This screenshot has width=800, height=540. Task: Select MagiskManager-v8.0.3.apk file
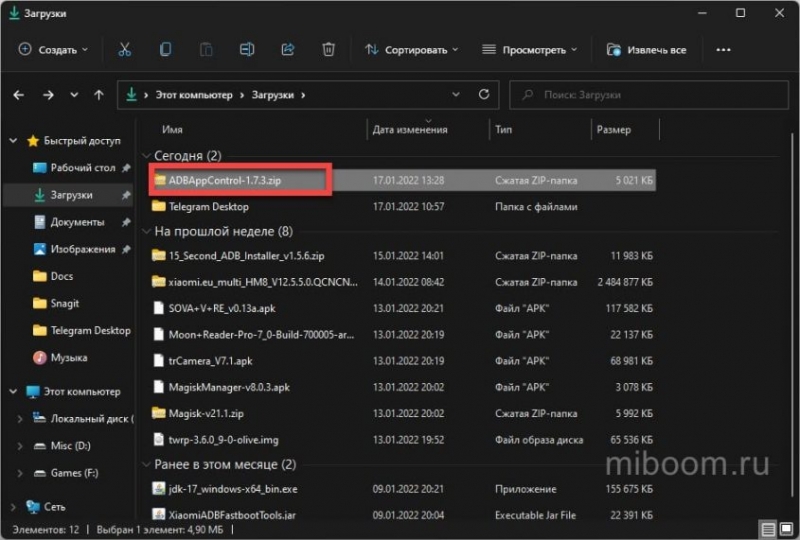403,387
